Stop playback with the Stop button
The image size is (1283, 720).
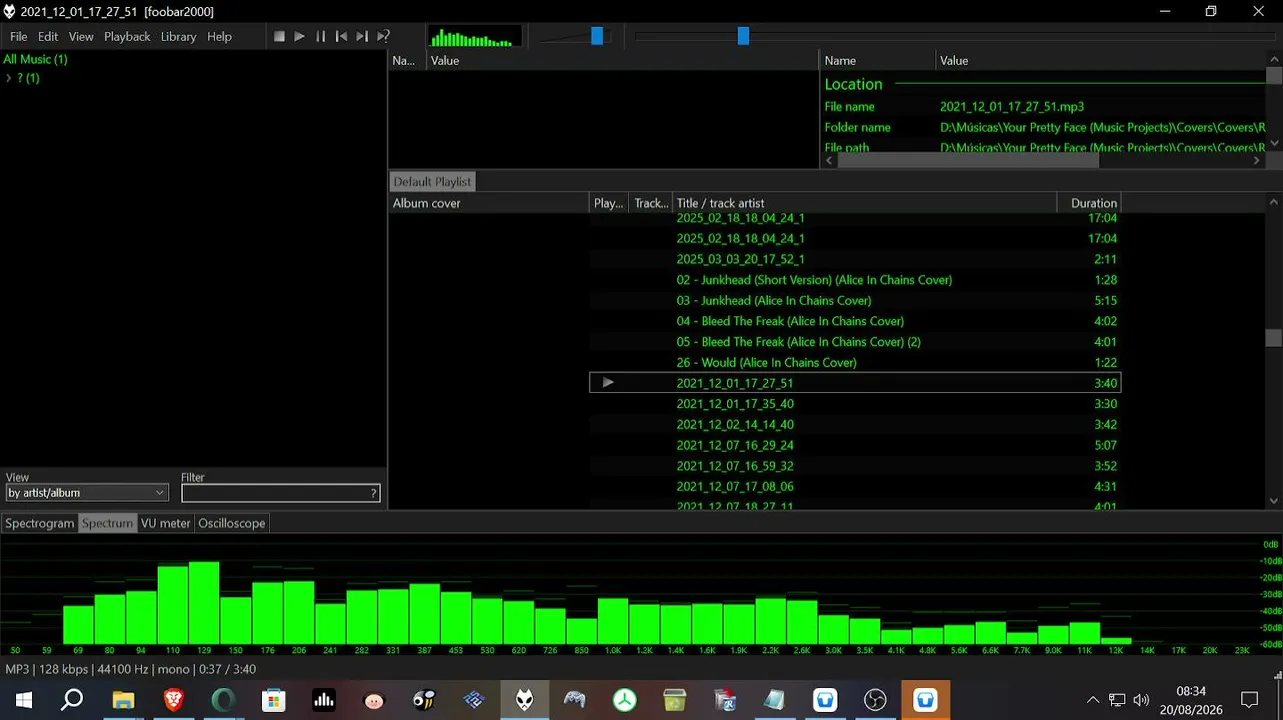coord(279,36)
